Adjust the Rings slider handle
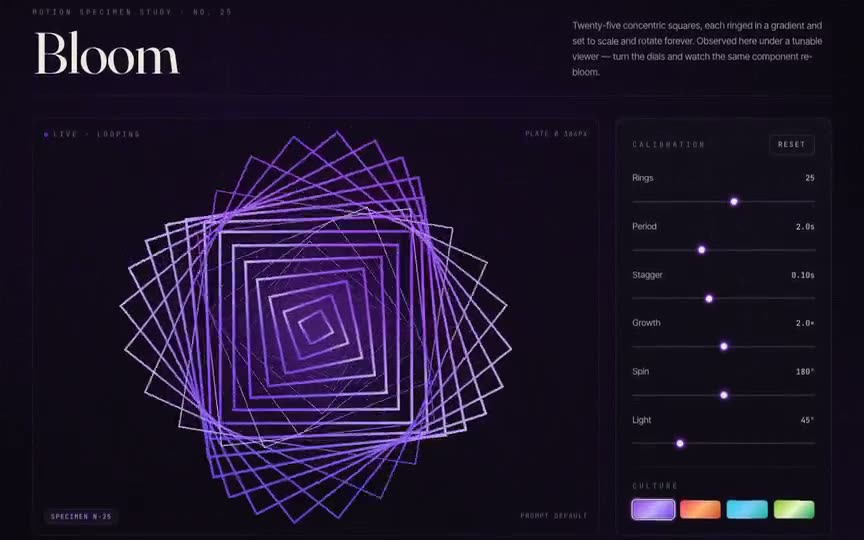864x540 pixels. pos(734,202)
